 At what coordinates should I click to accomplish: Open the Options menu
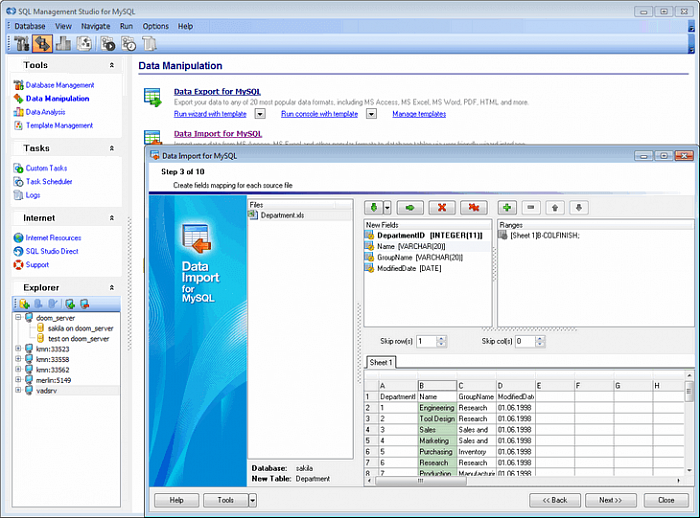155,26
